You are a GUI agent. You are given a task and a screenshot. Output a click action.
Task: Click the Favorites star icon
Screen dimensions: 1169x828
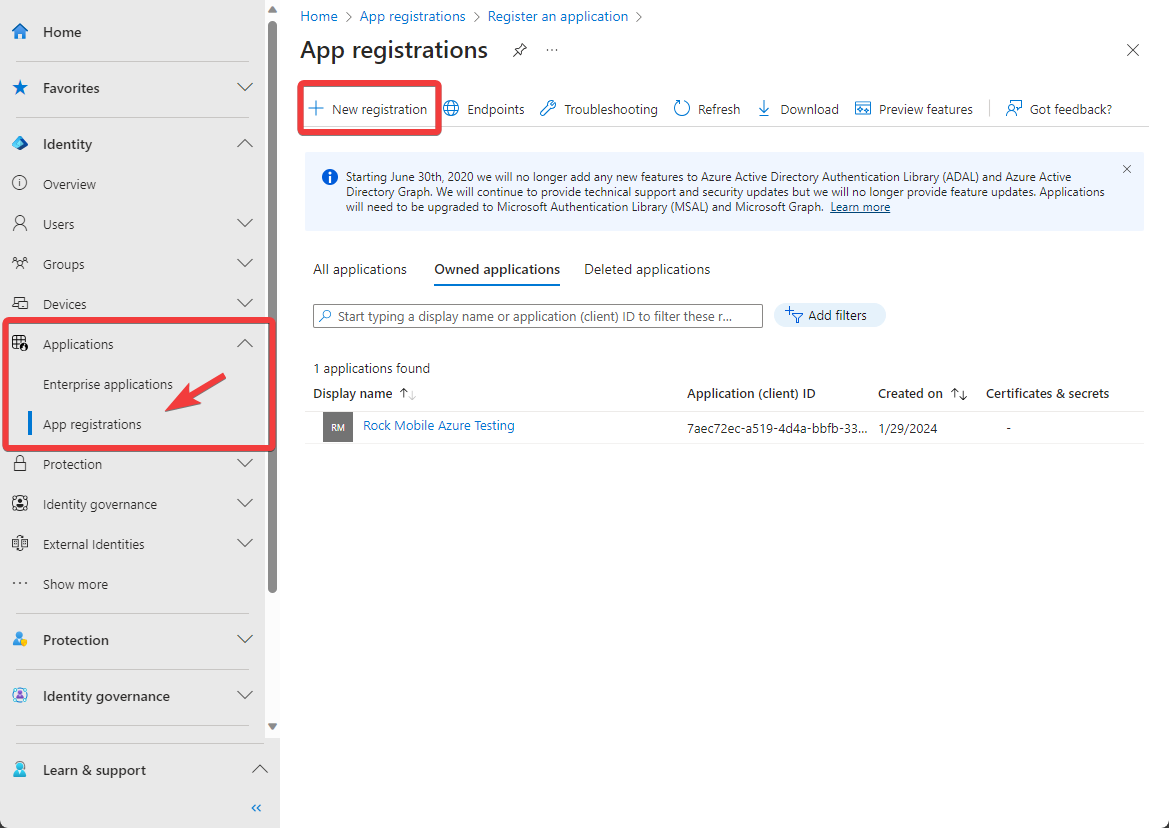[x=20, y=87]
